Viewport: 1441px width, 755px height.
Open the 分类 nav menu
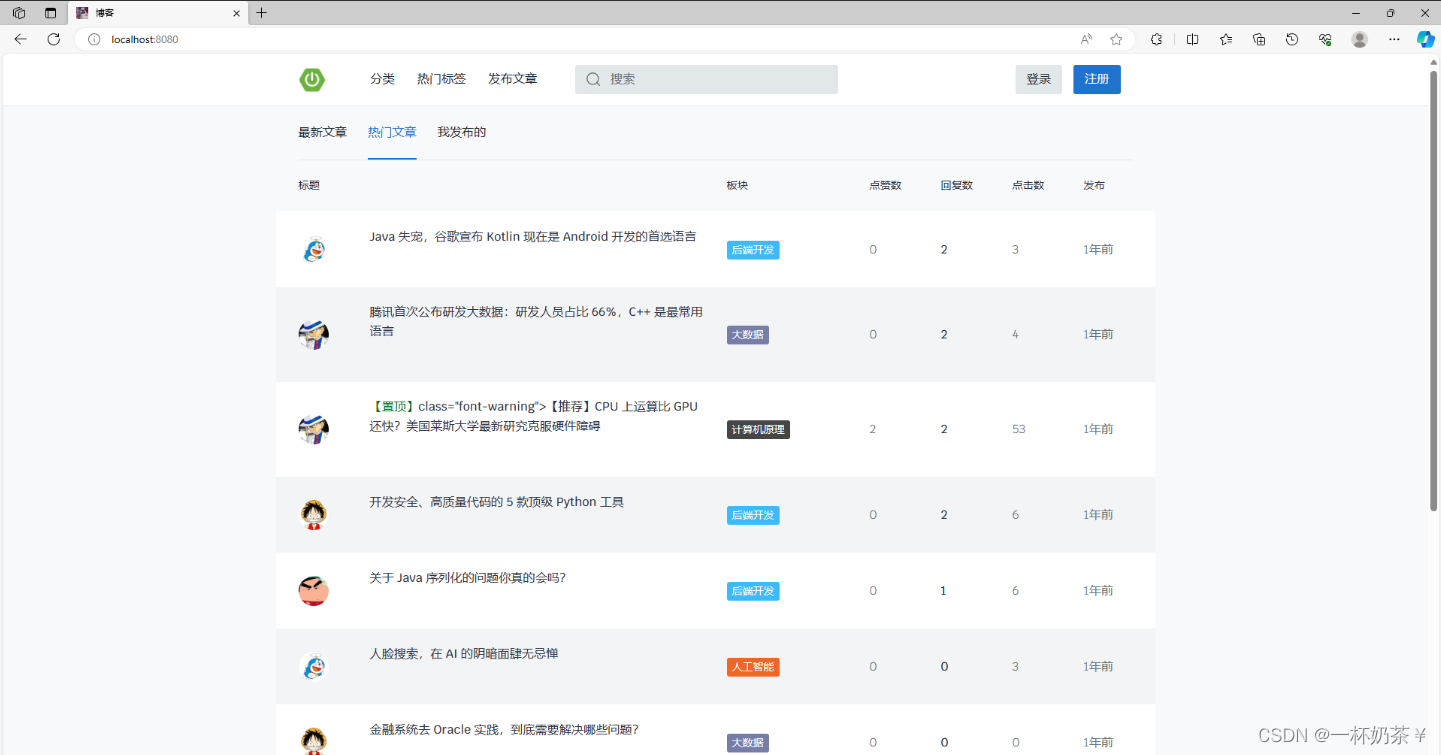coord(382,79)
